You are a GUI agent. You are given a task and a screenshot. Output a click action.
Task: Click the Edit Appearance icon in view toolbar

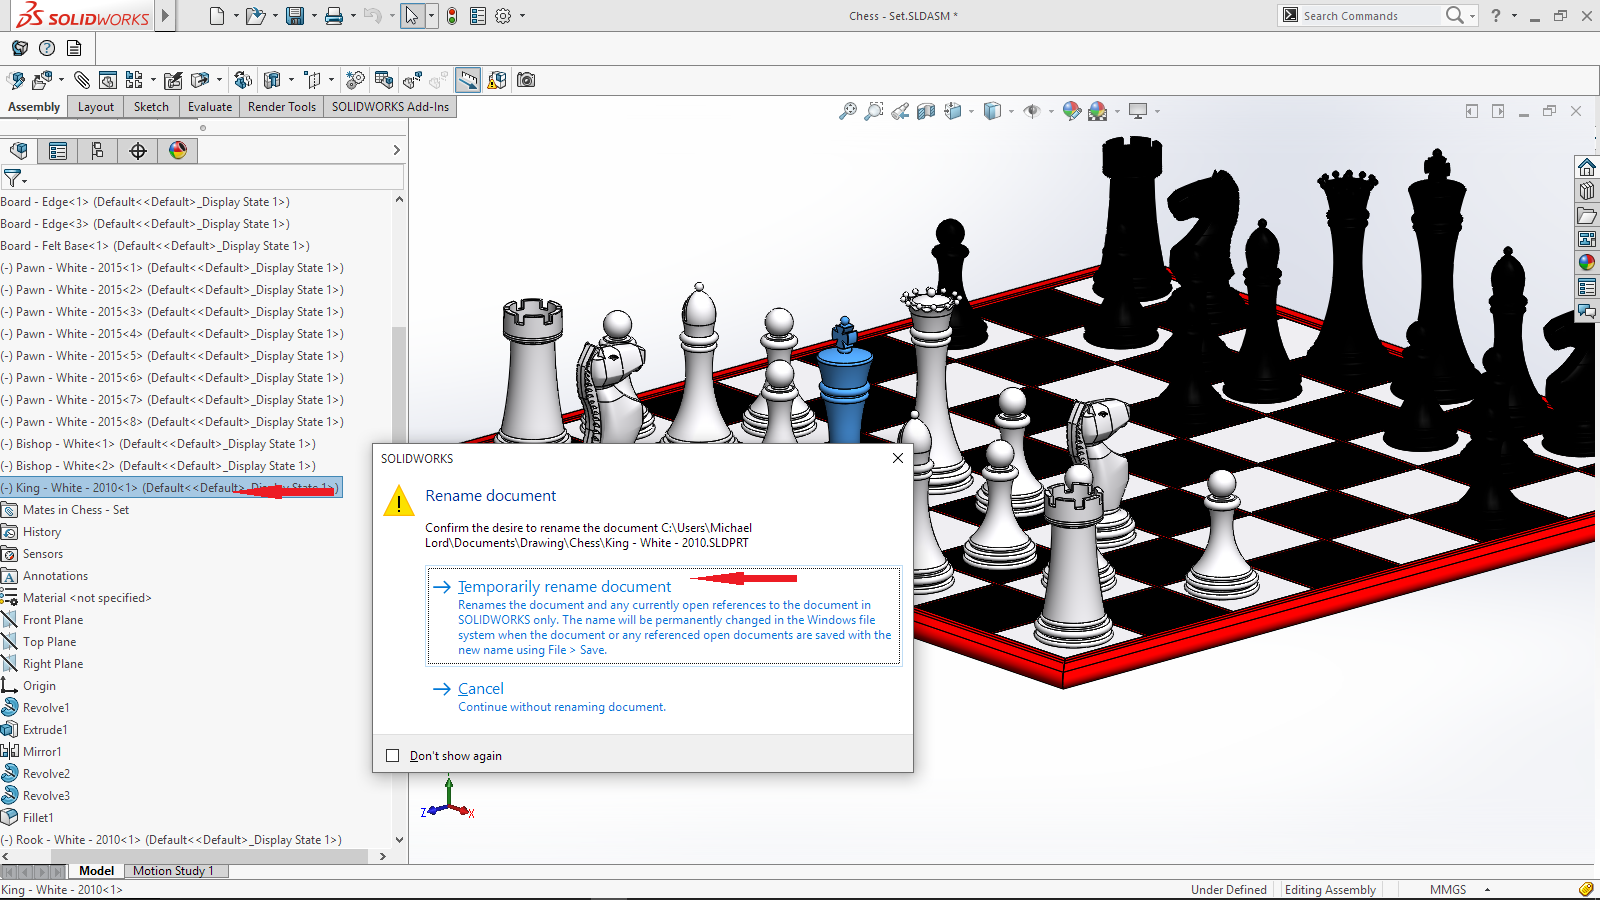pyautogui.click(x=1071, y=111)
